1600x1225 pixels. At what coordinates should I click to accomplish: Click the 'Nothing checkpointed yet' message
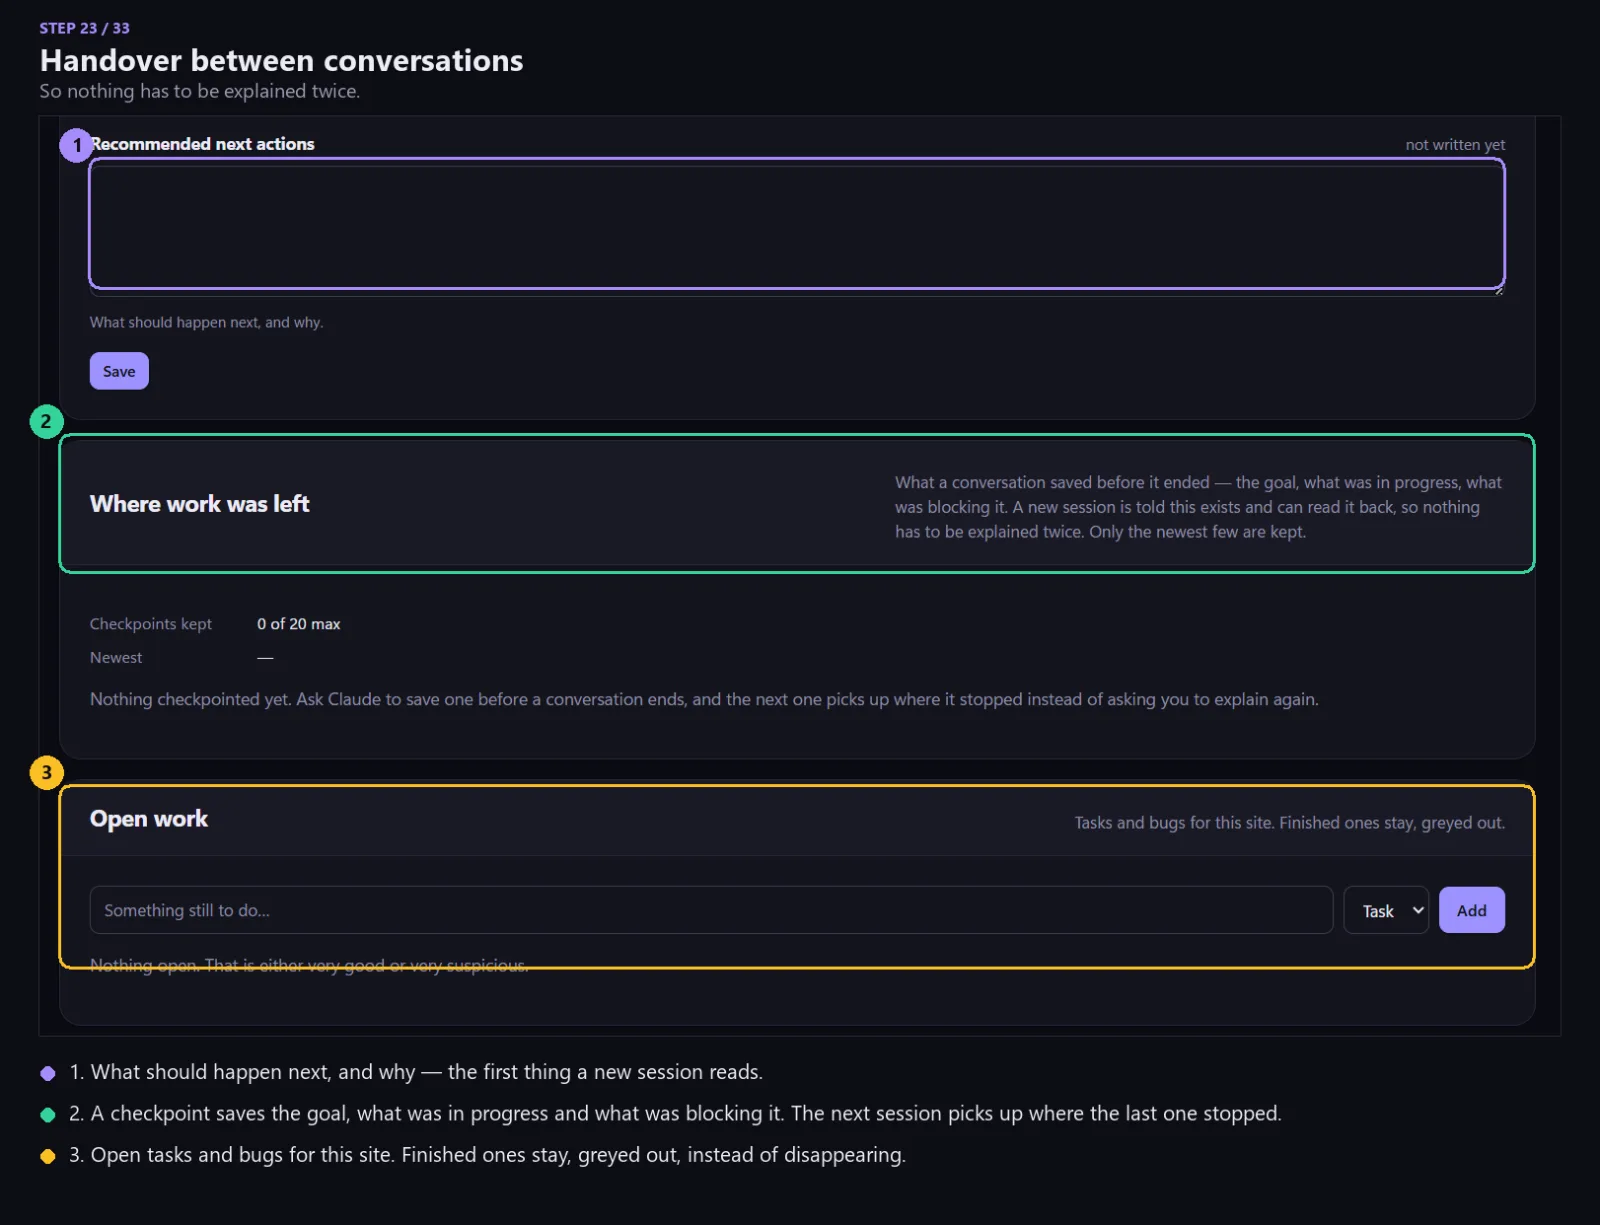(x=704, y=700)
